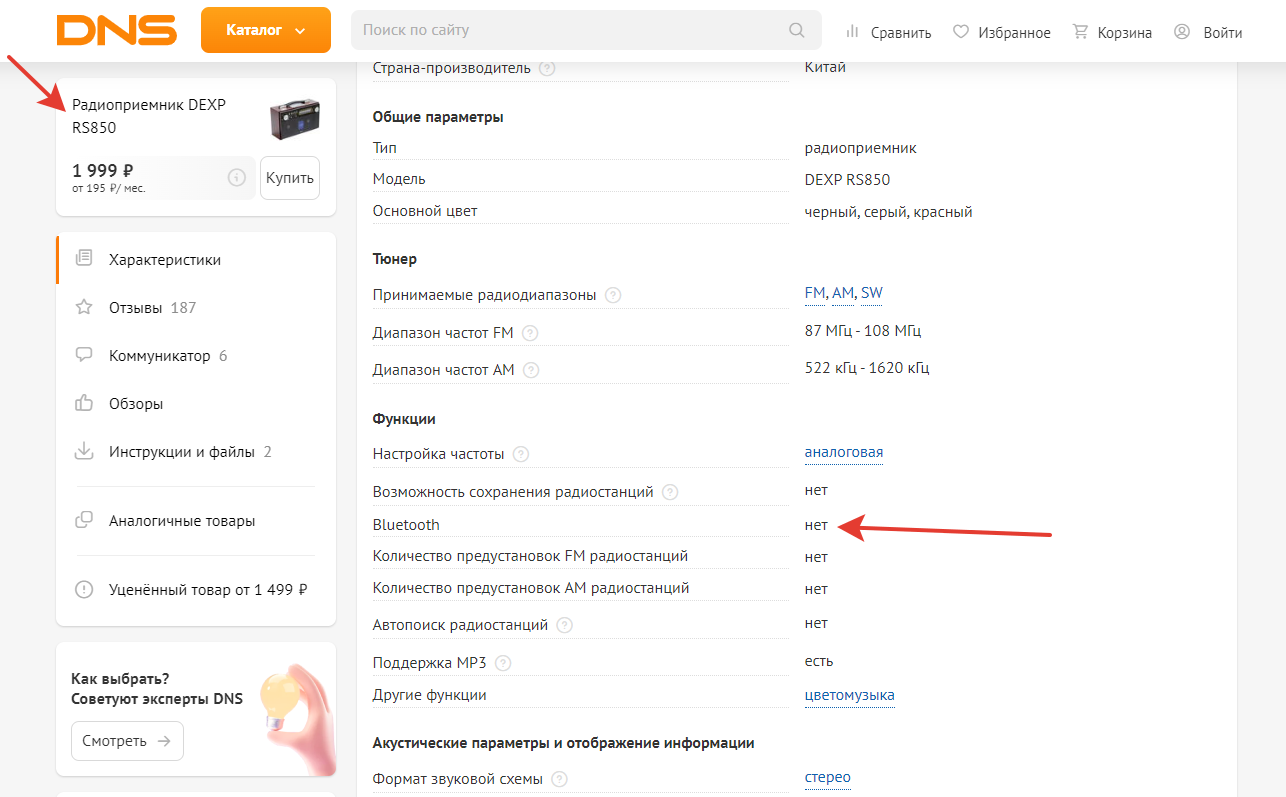Click help icon next to Формат звуковой схемы
The width and height of the screenshot is (1286, 797).
click(560, 779)
